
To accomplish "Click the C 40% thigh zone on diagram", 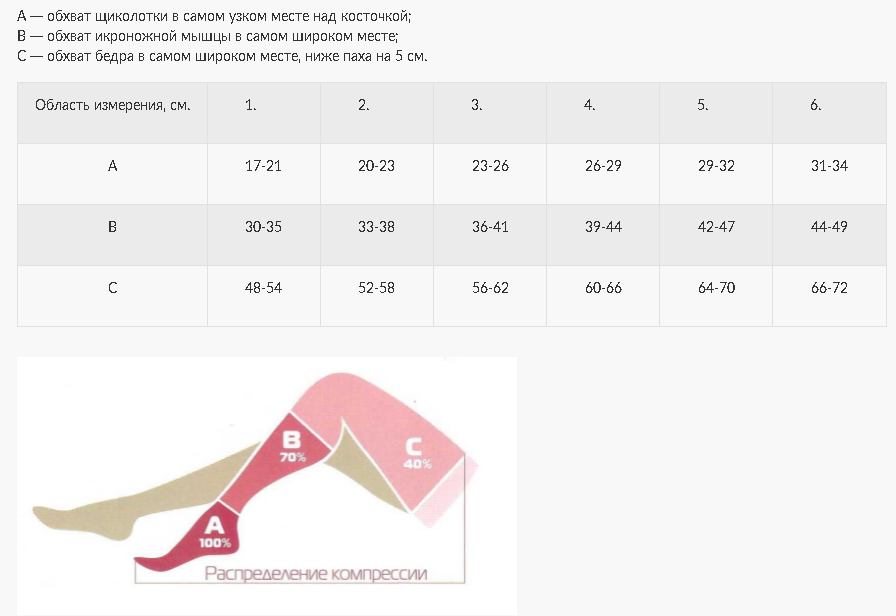I will tap(417, 454).
